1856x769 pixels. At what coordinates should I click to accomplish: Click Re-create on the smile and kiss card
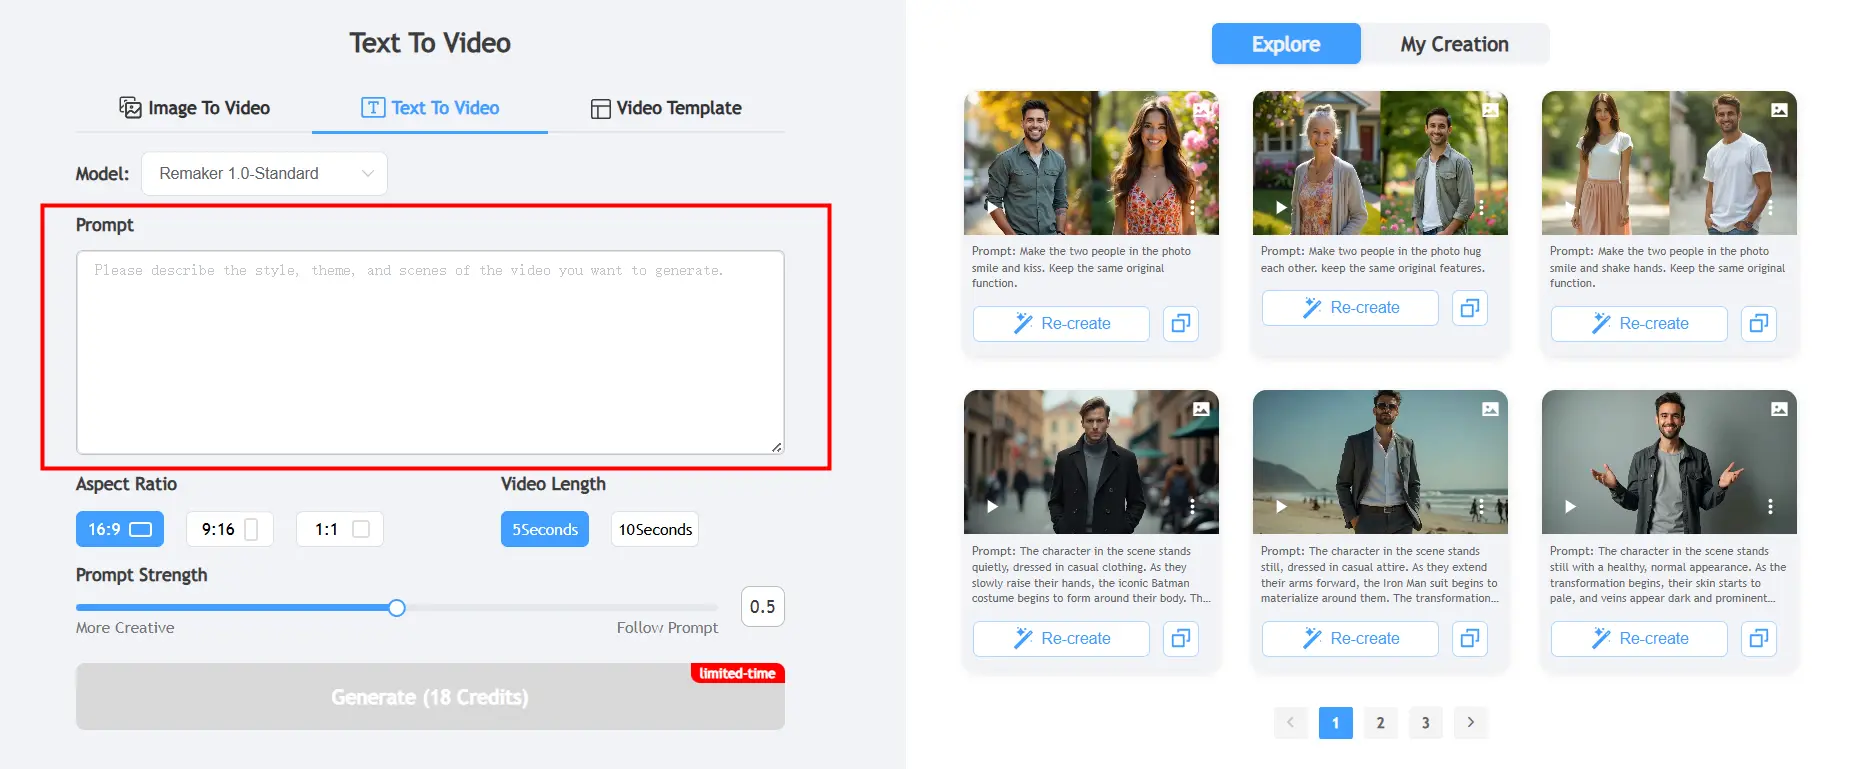coord(1061,324)
